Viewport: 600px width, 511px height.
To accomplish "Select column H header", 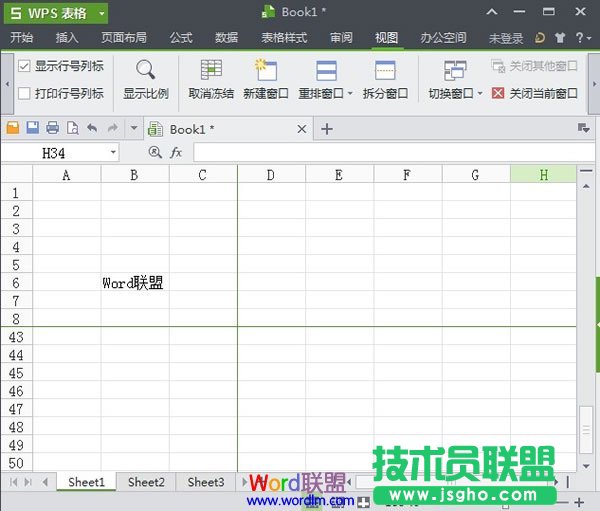I will coord(543,175).
